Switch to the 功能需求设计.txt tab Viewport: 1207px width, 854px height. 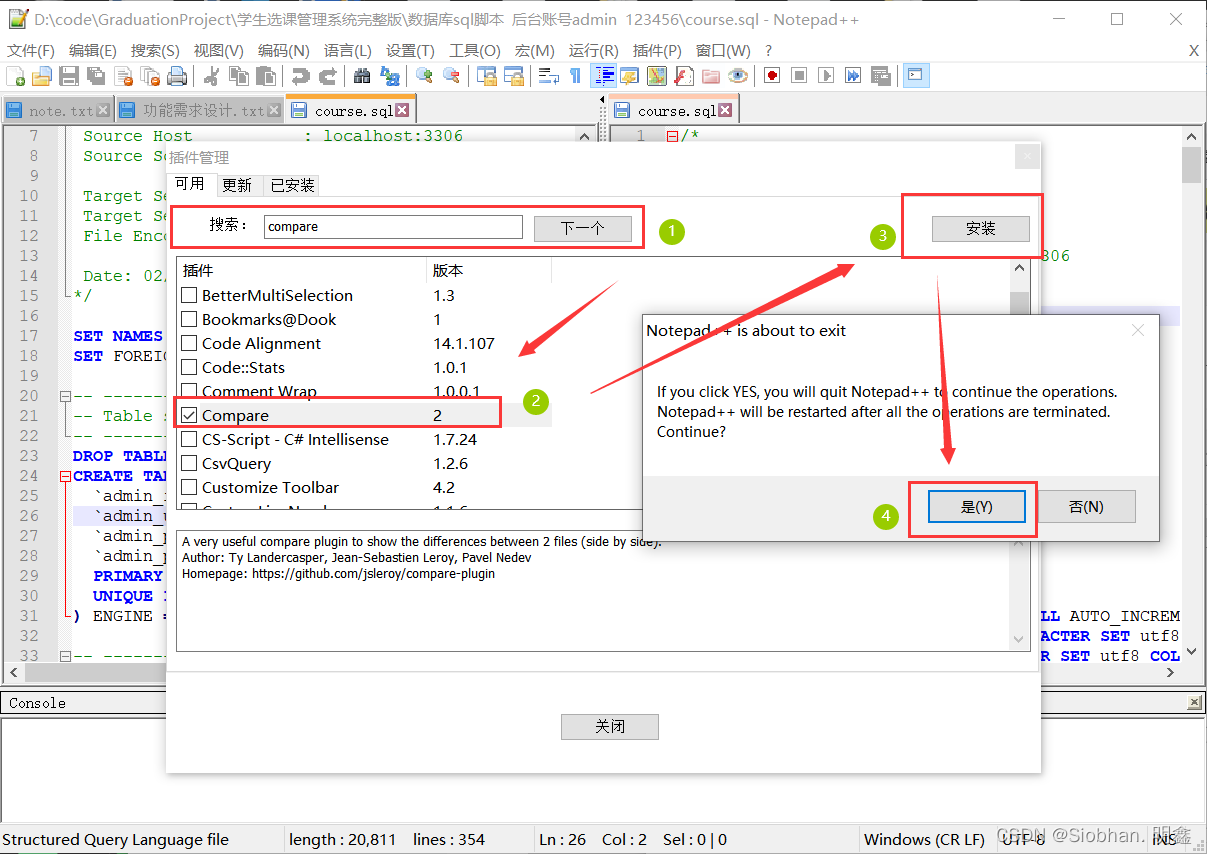coord(200,110)
